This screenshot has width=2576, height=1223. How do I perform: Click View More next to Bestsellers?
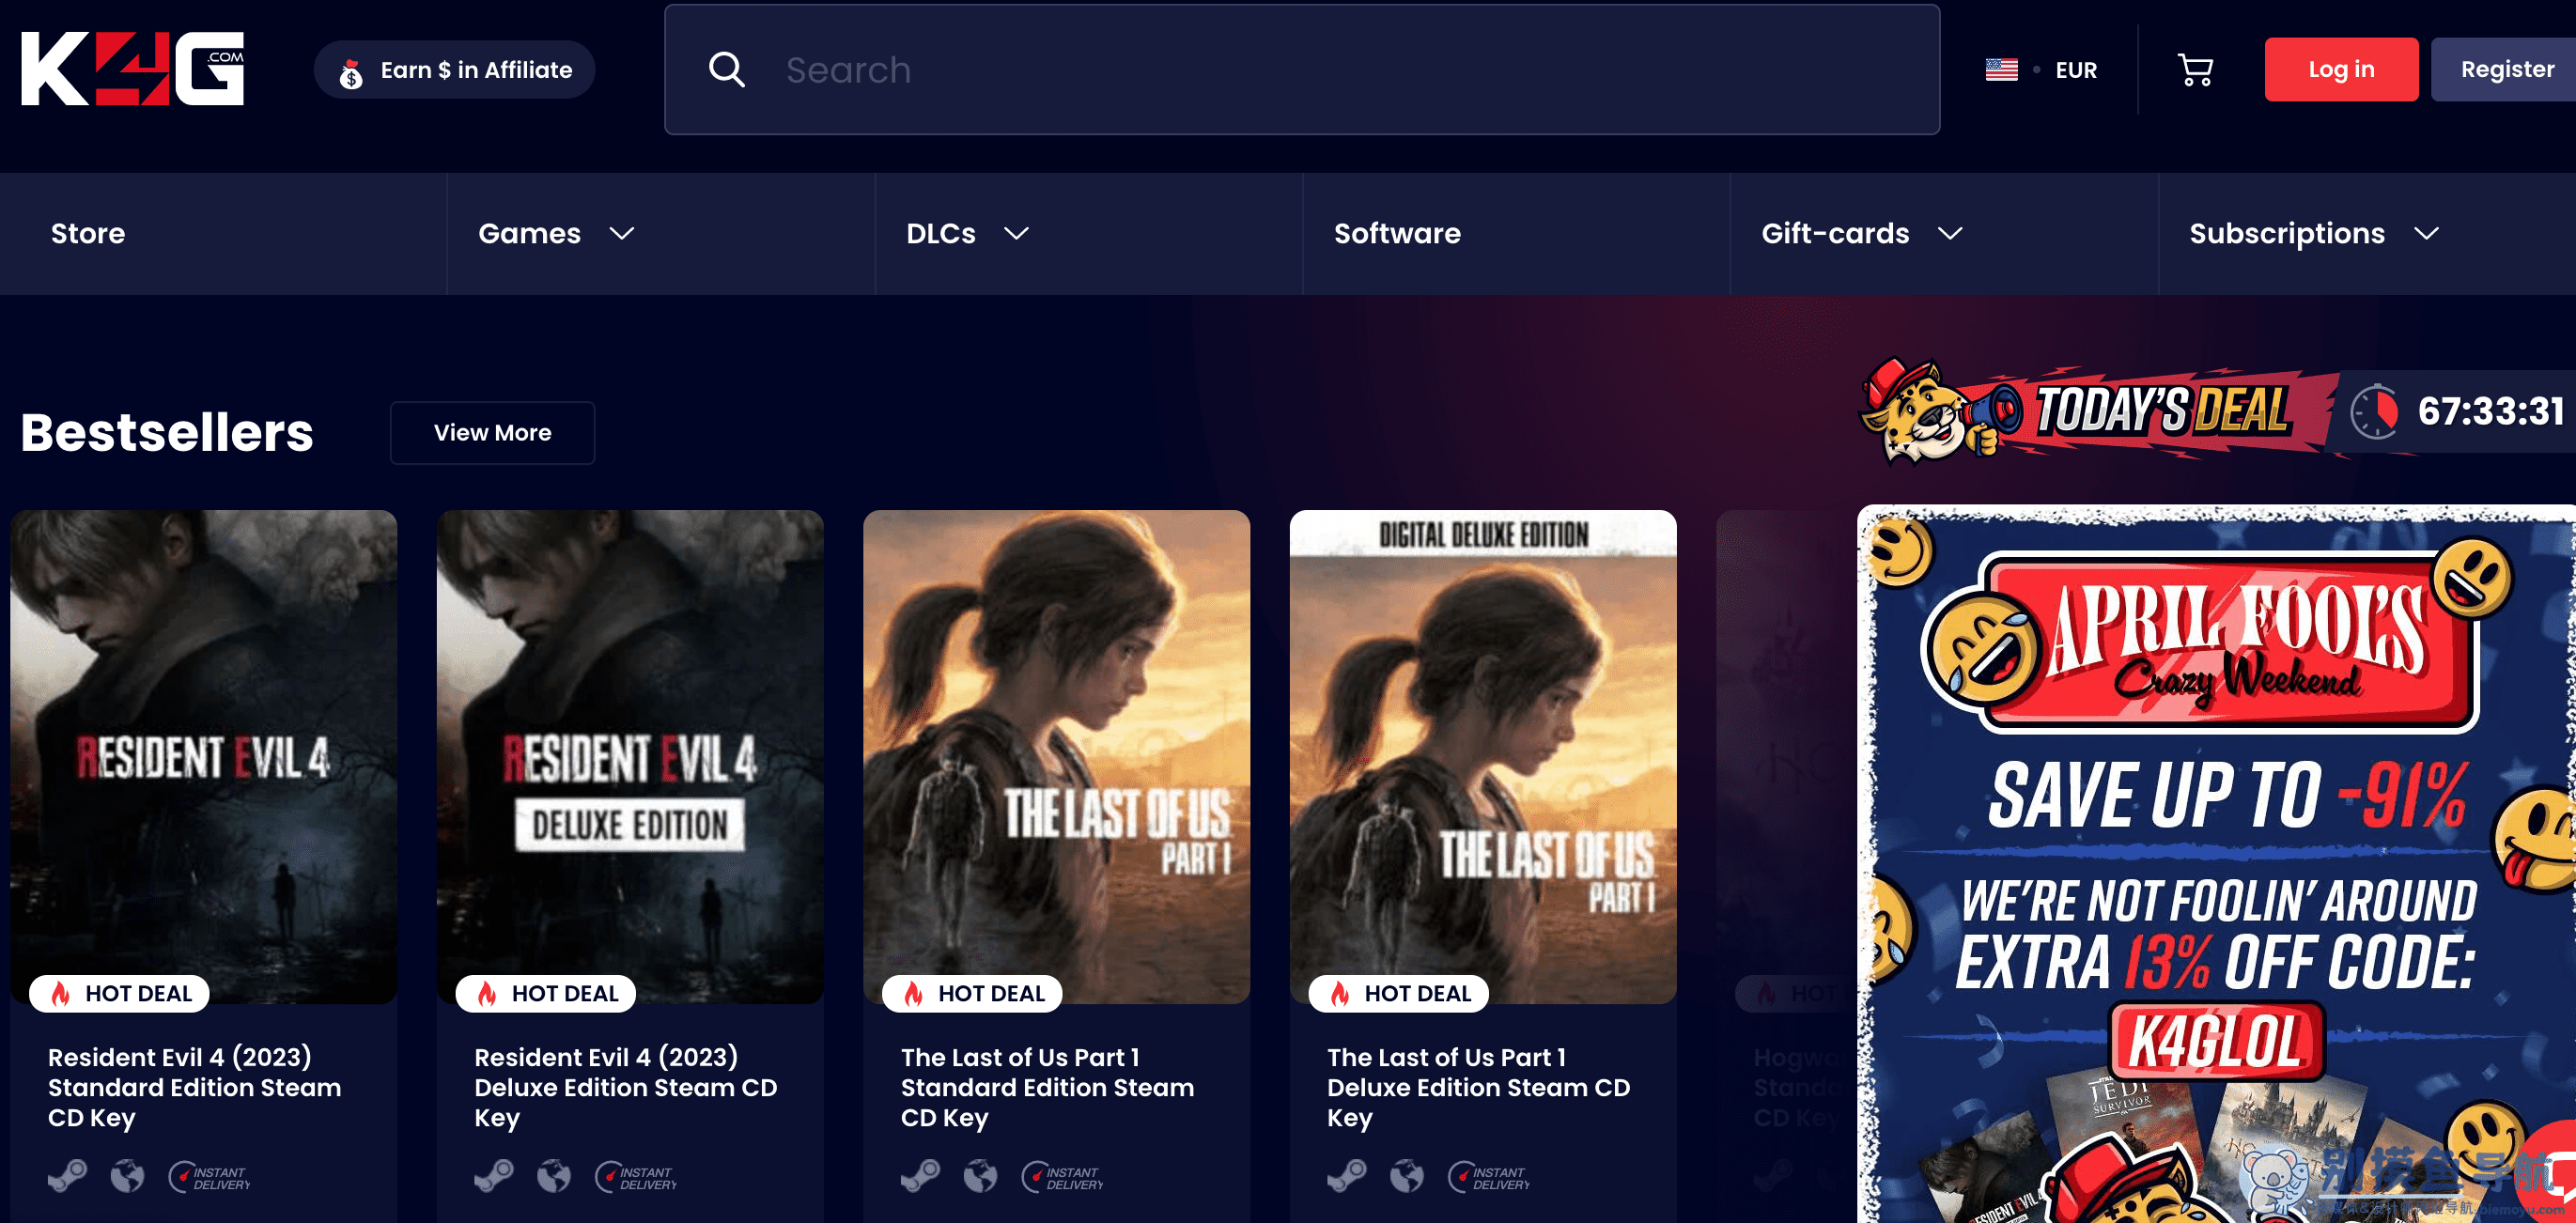pyautogui.click(x=492, y=433)
